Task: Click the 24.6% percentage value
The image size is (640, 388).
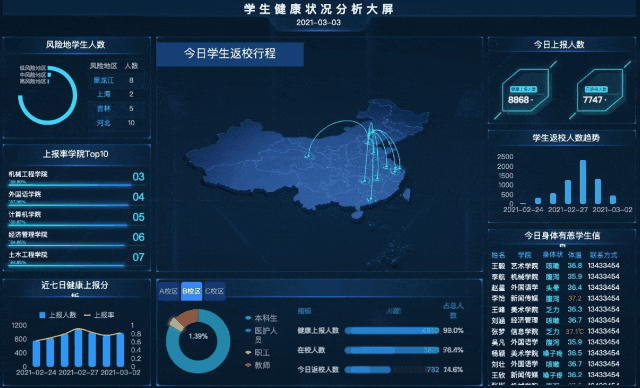Action: [x=453, y=370]
